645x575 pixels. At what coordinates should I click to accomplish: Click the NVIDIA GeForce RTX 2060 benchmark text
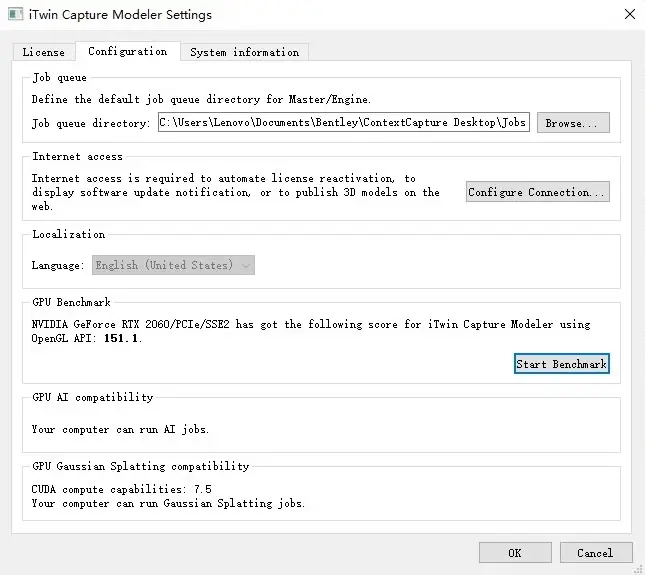pos(311,331)
